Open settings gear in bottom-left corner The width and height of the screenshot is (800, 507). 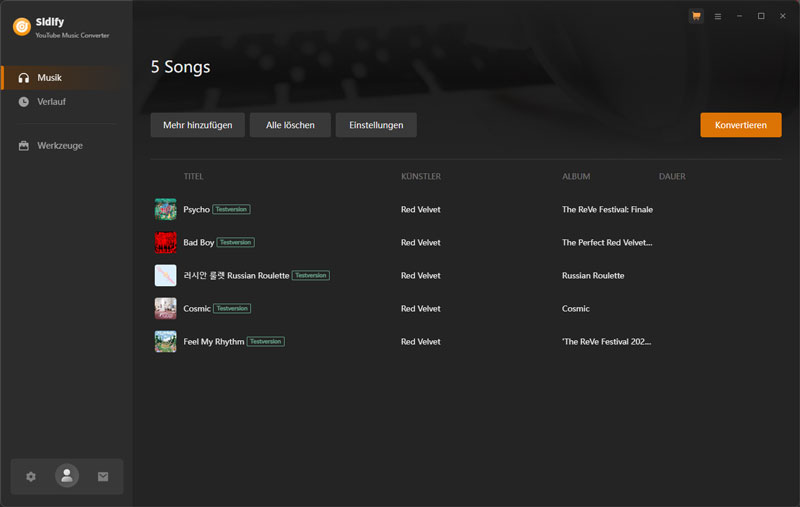click(31, 477)
